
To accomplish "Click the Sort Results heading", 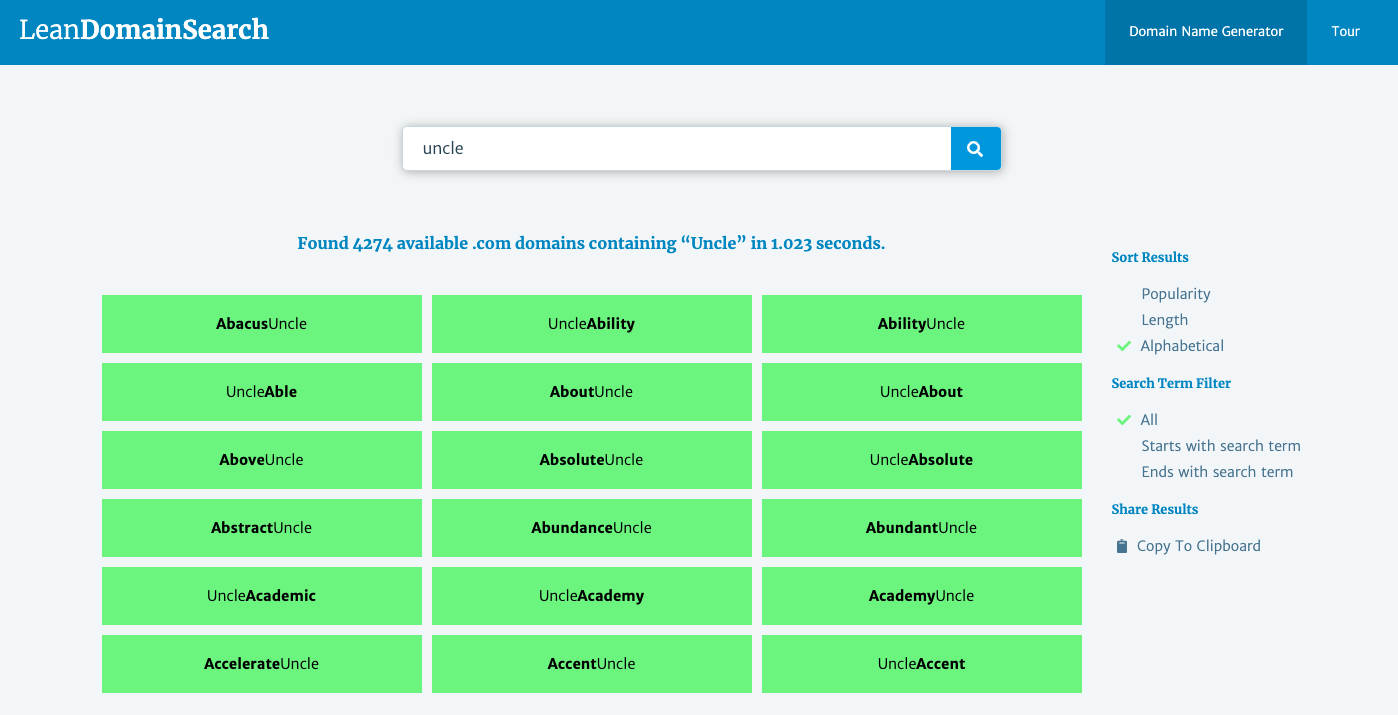I will (x=1150, y=257).
